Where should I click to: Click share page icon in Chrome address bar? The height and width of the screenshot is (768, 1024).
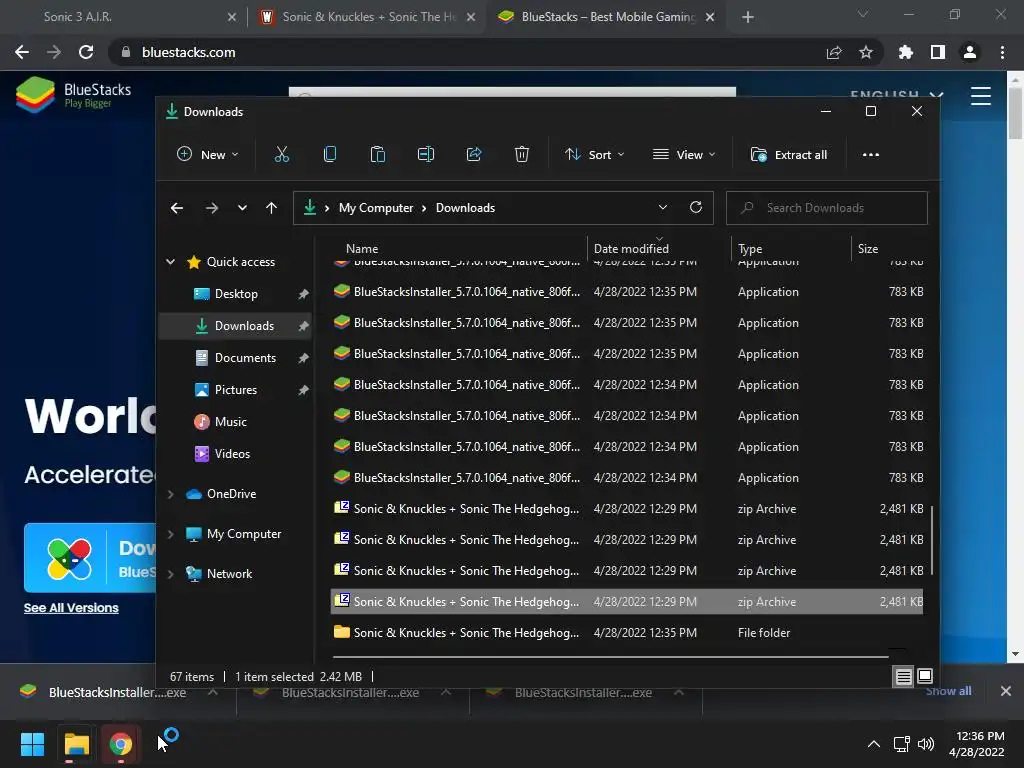coord(834,52)
